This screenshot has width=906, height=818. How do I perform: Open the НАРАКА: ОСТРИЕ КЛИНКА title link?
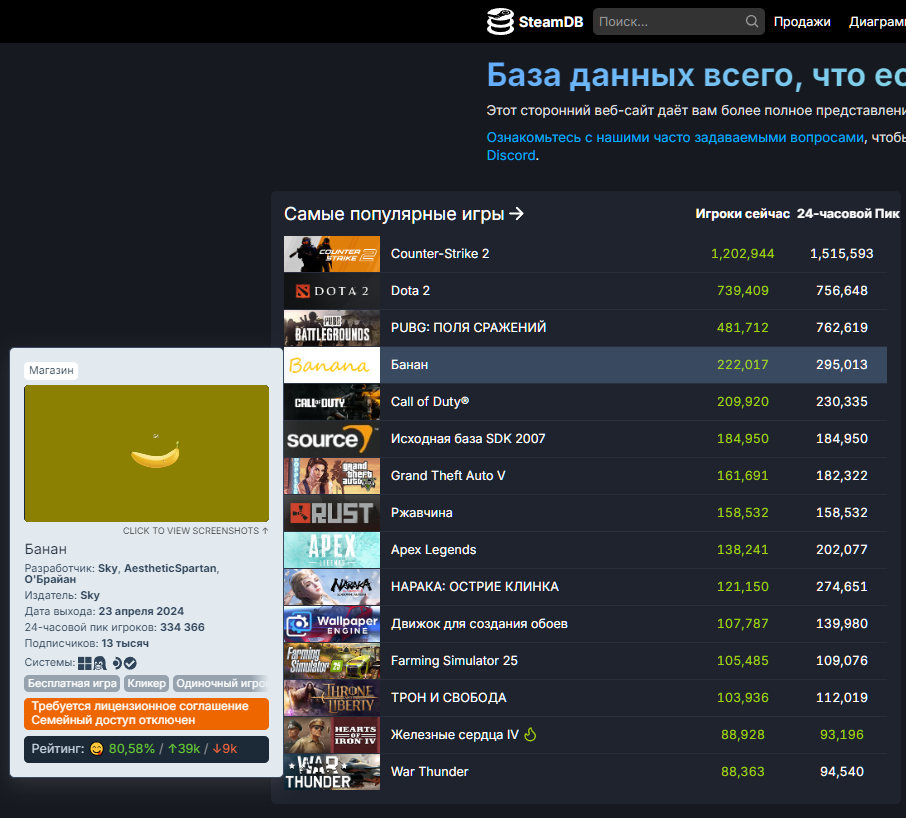click(x=474, y=586)
